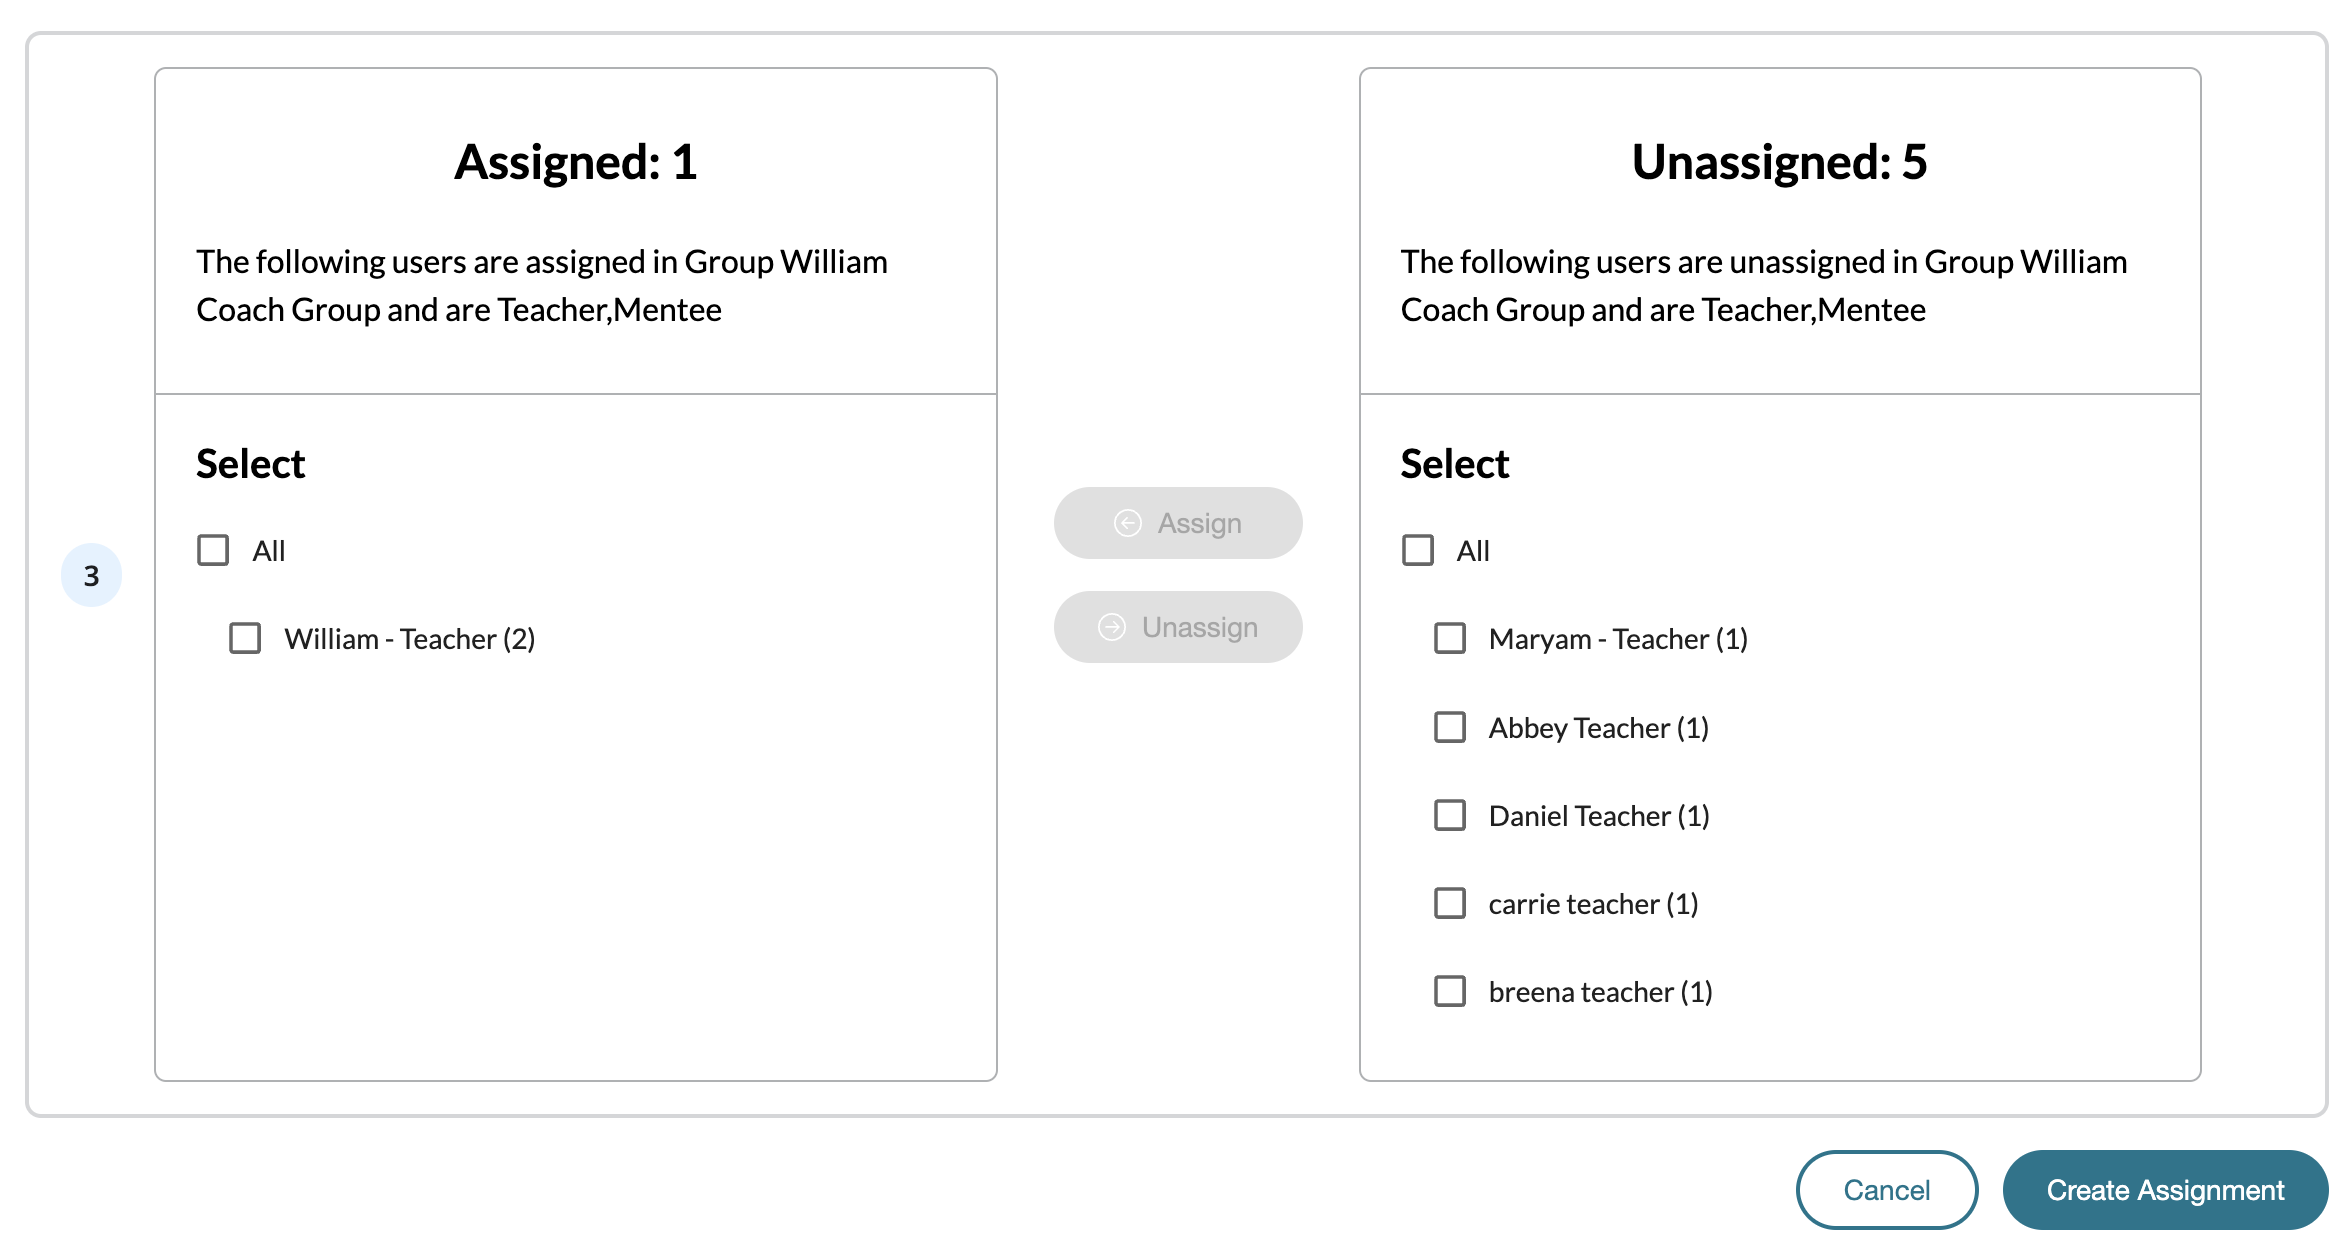Select the Maryam - Teacher (1) checkbox
Image resolution: width=2352 pixels, height=1254 pixels.
click(1449, 638)
